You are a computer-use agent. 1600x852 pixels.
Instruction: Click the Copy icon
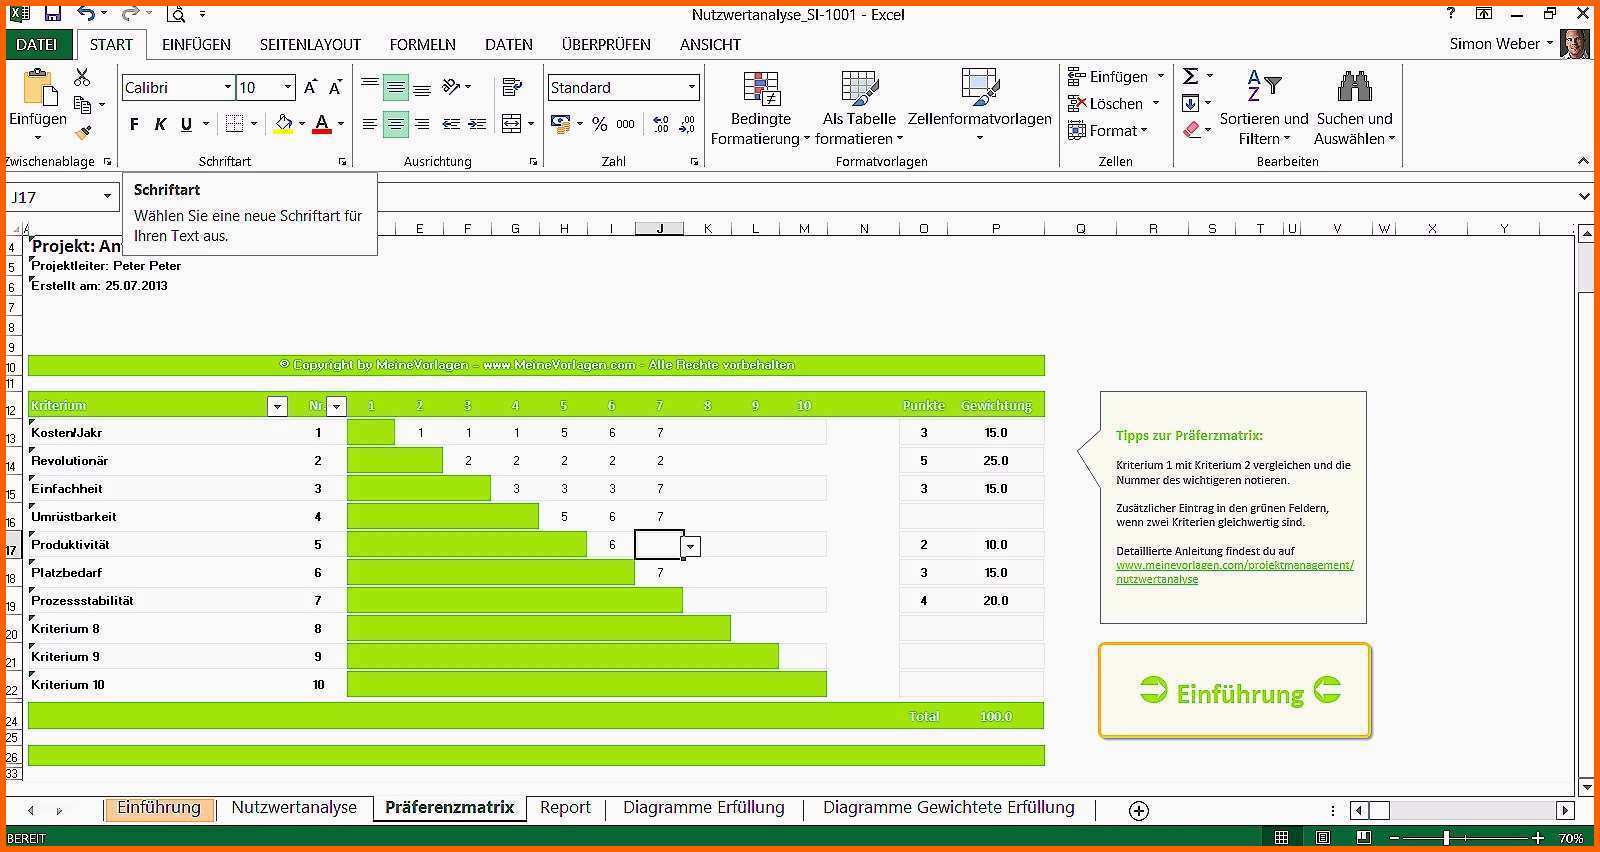[82, 104]
